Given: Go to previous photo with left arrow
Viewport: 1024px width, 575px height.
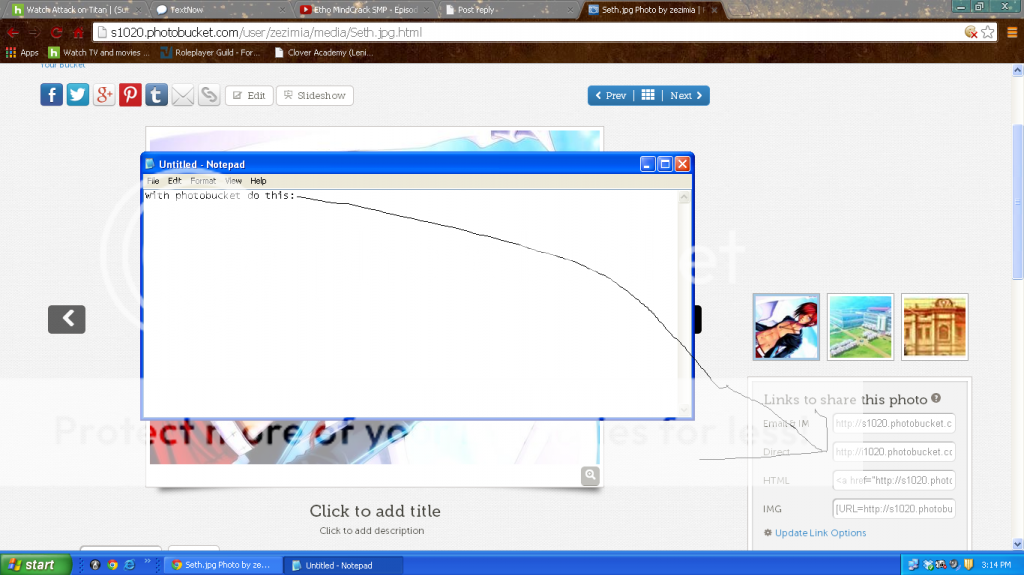Looking at the screenshot, I should [x=66, y=319].
